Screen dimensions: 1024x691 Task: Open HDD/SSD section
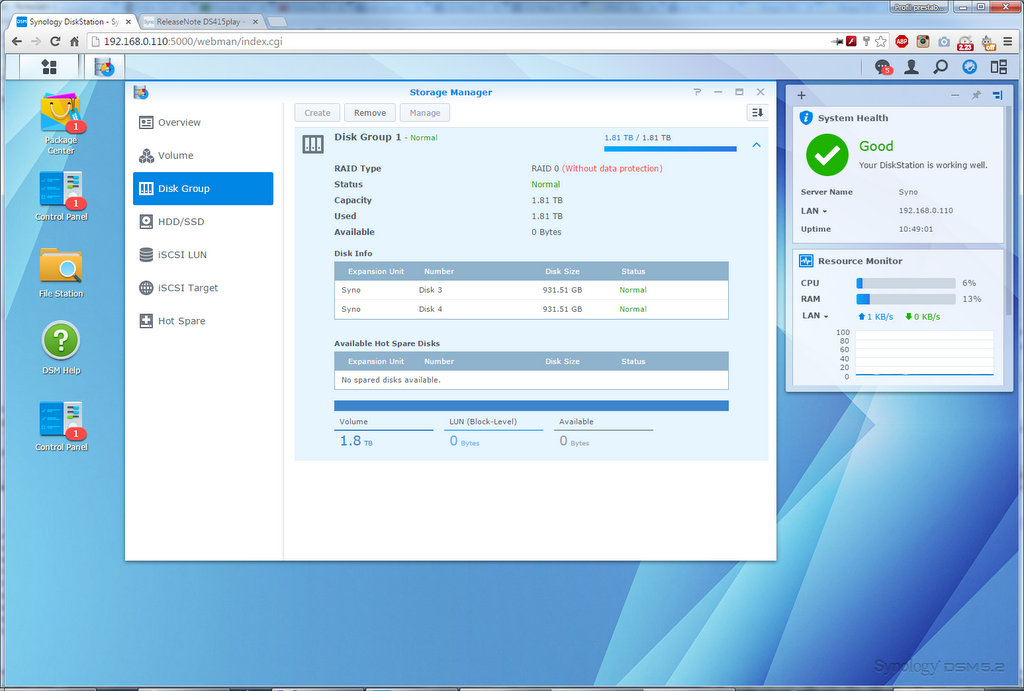(203, 221)
